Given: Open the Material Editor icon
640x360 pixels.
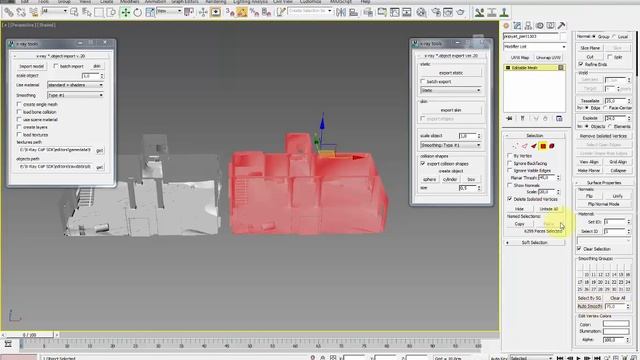Looking at the screenshot, I should [x=421, y=12].
